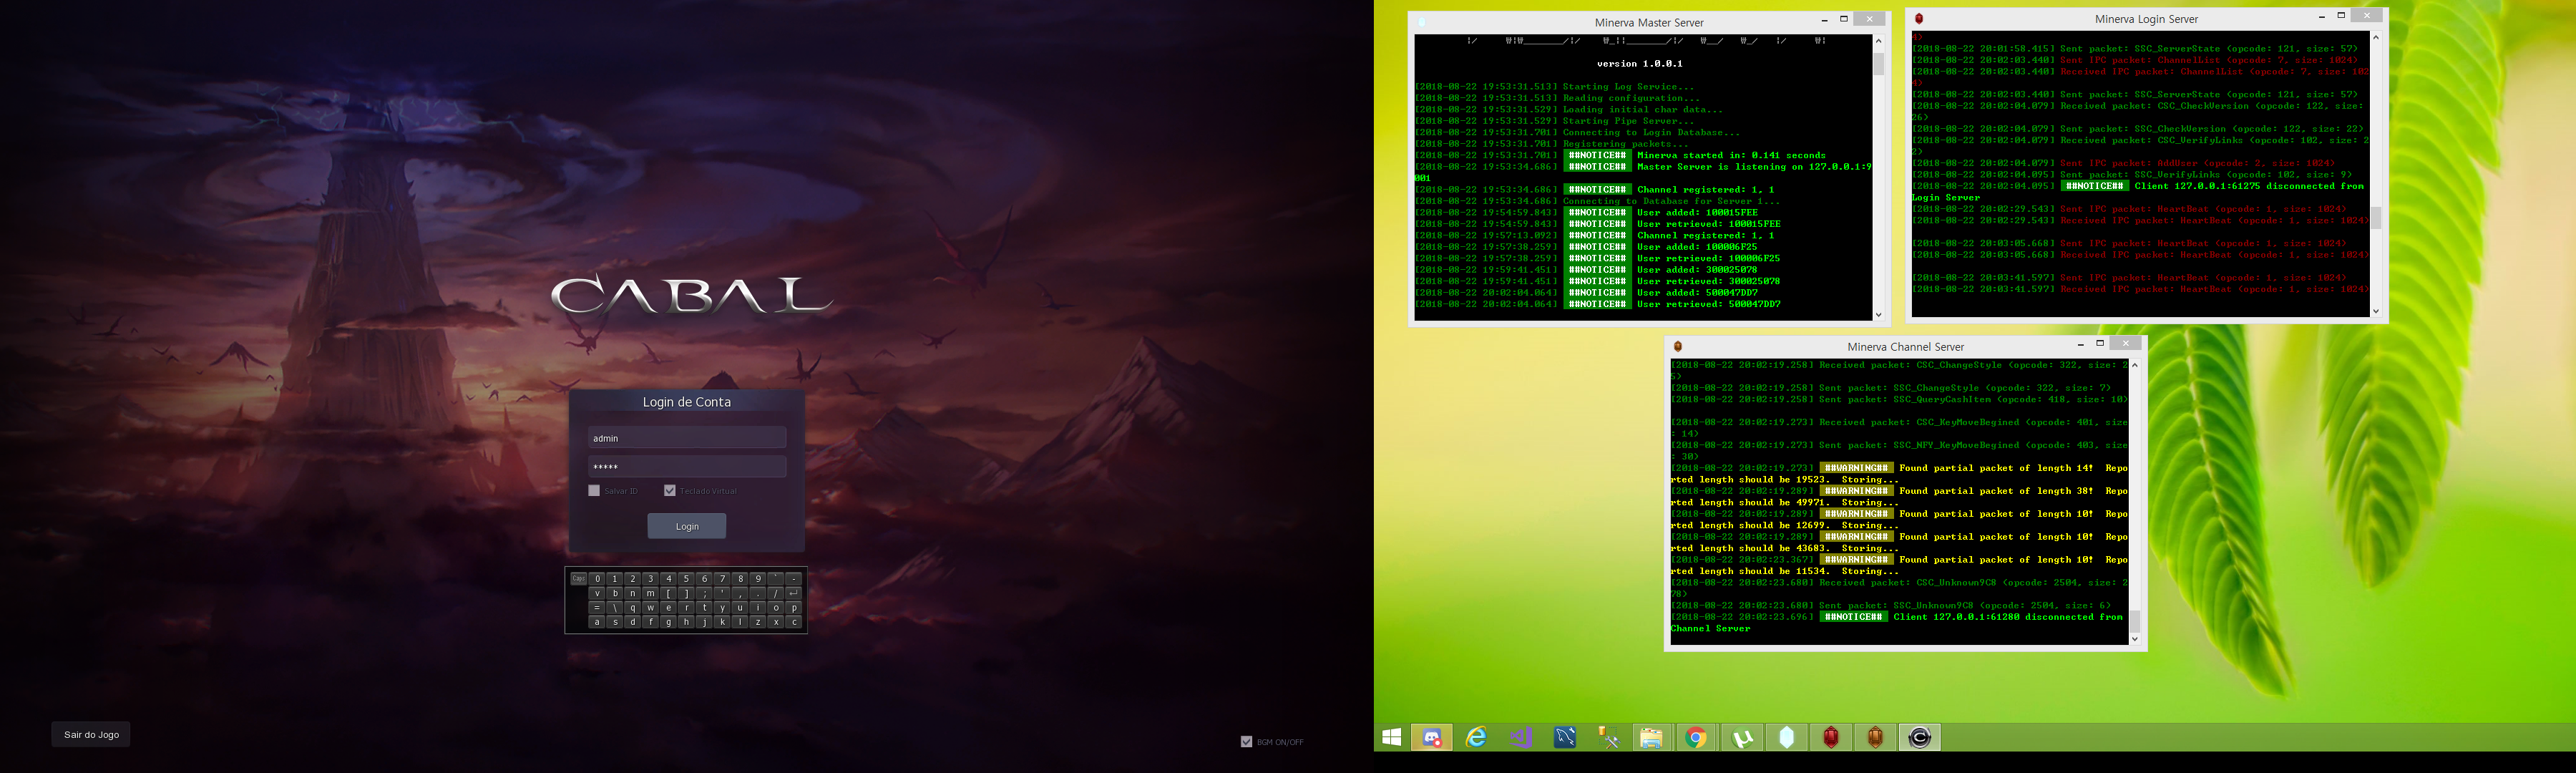Toggle the BGM ON/OFF checkbox
This screenshot has height=773, width=2576.
[1246, 742]
